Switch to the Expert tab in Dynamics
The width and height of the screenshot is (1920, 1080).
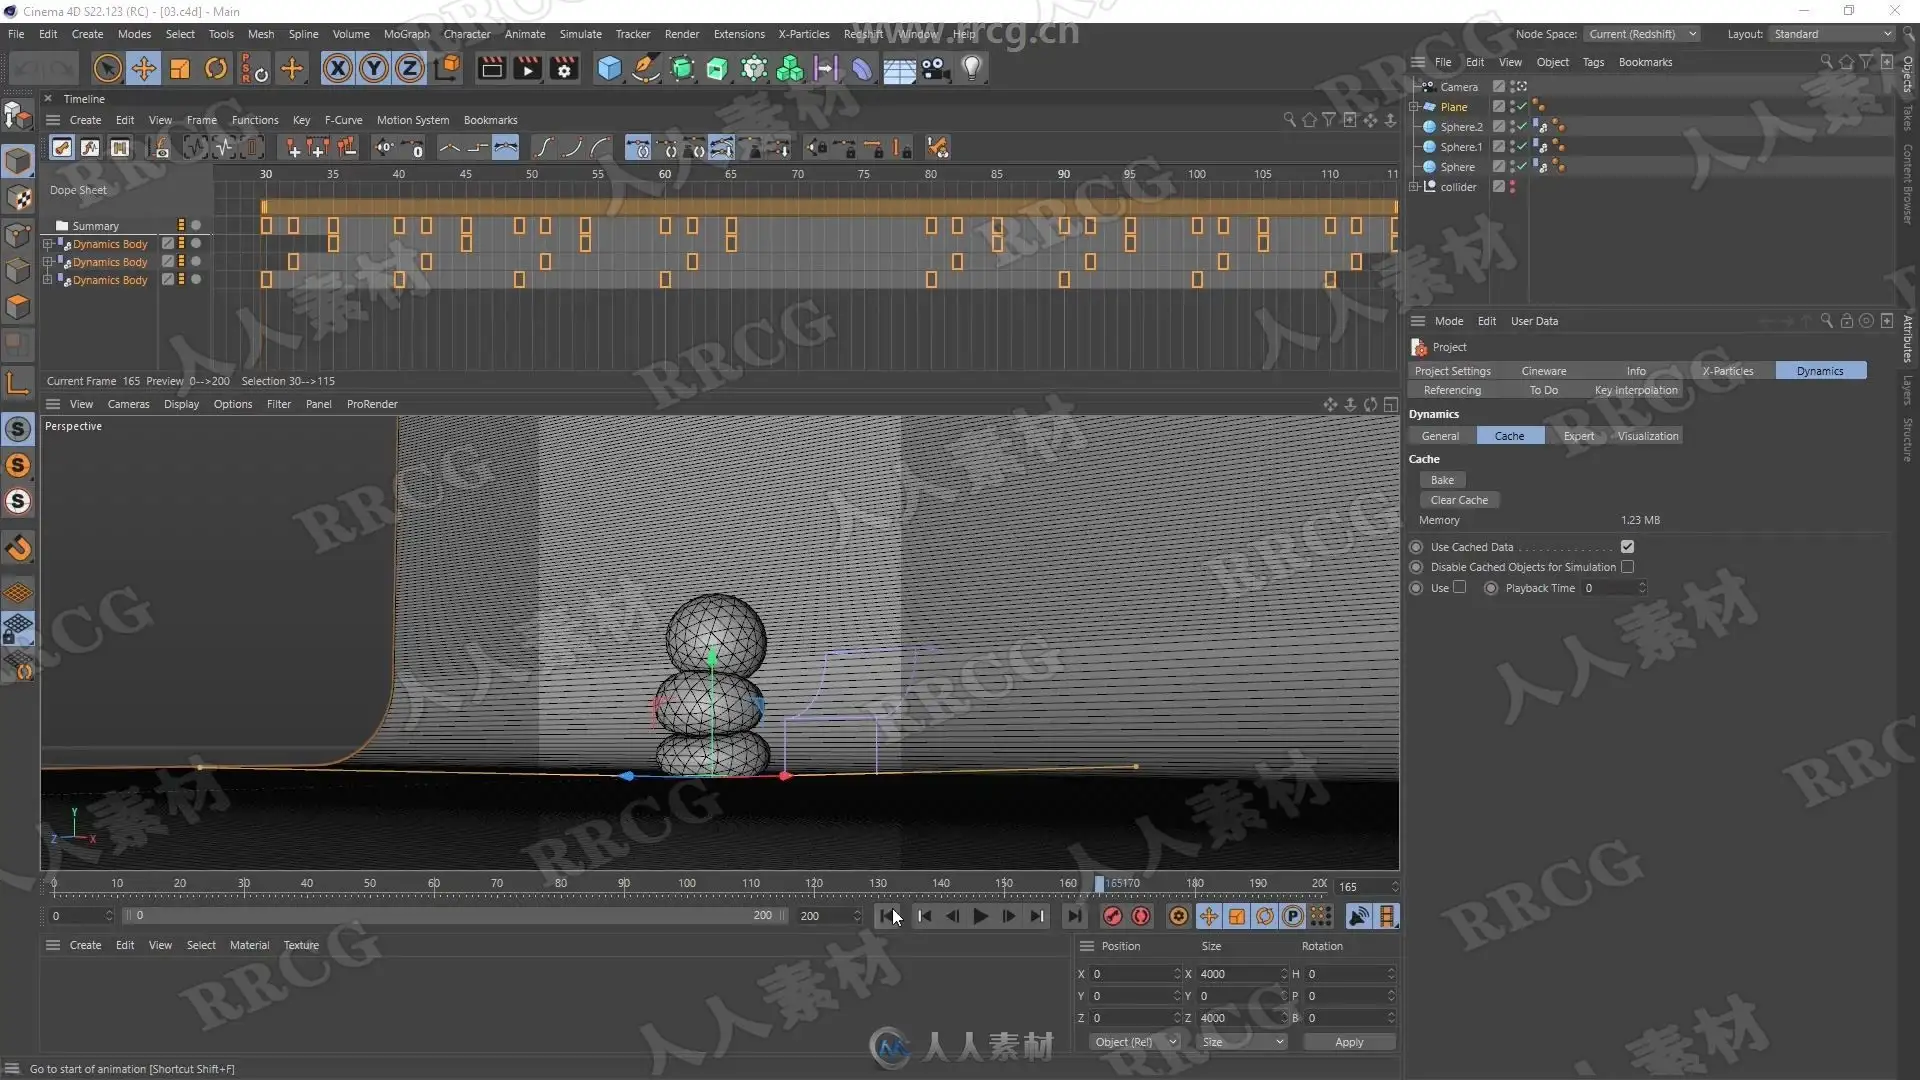point(1578,436)
